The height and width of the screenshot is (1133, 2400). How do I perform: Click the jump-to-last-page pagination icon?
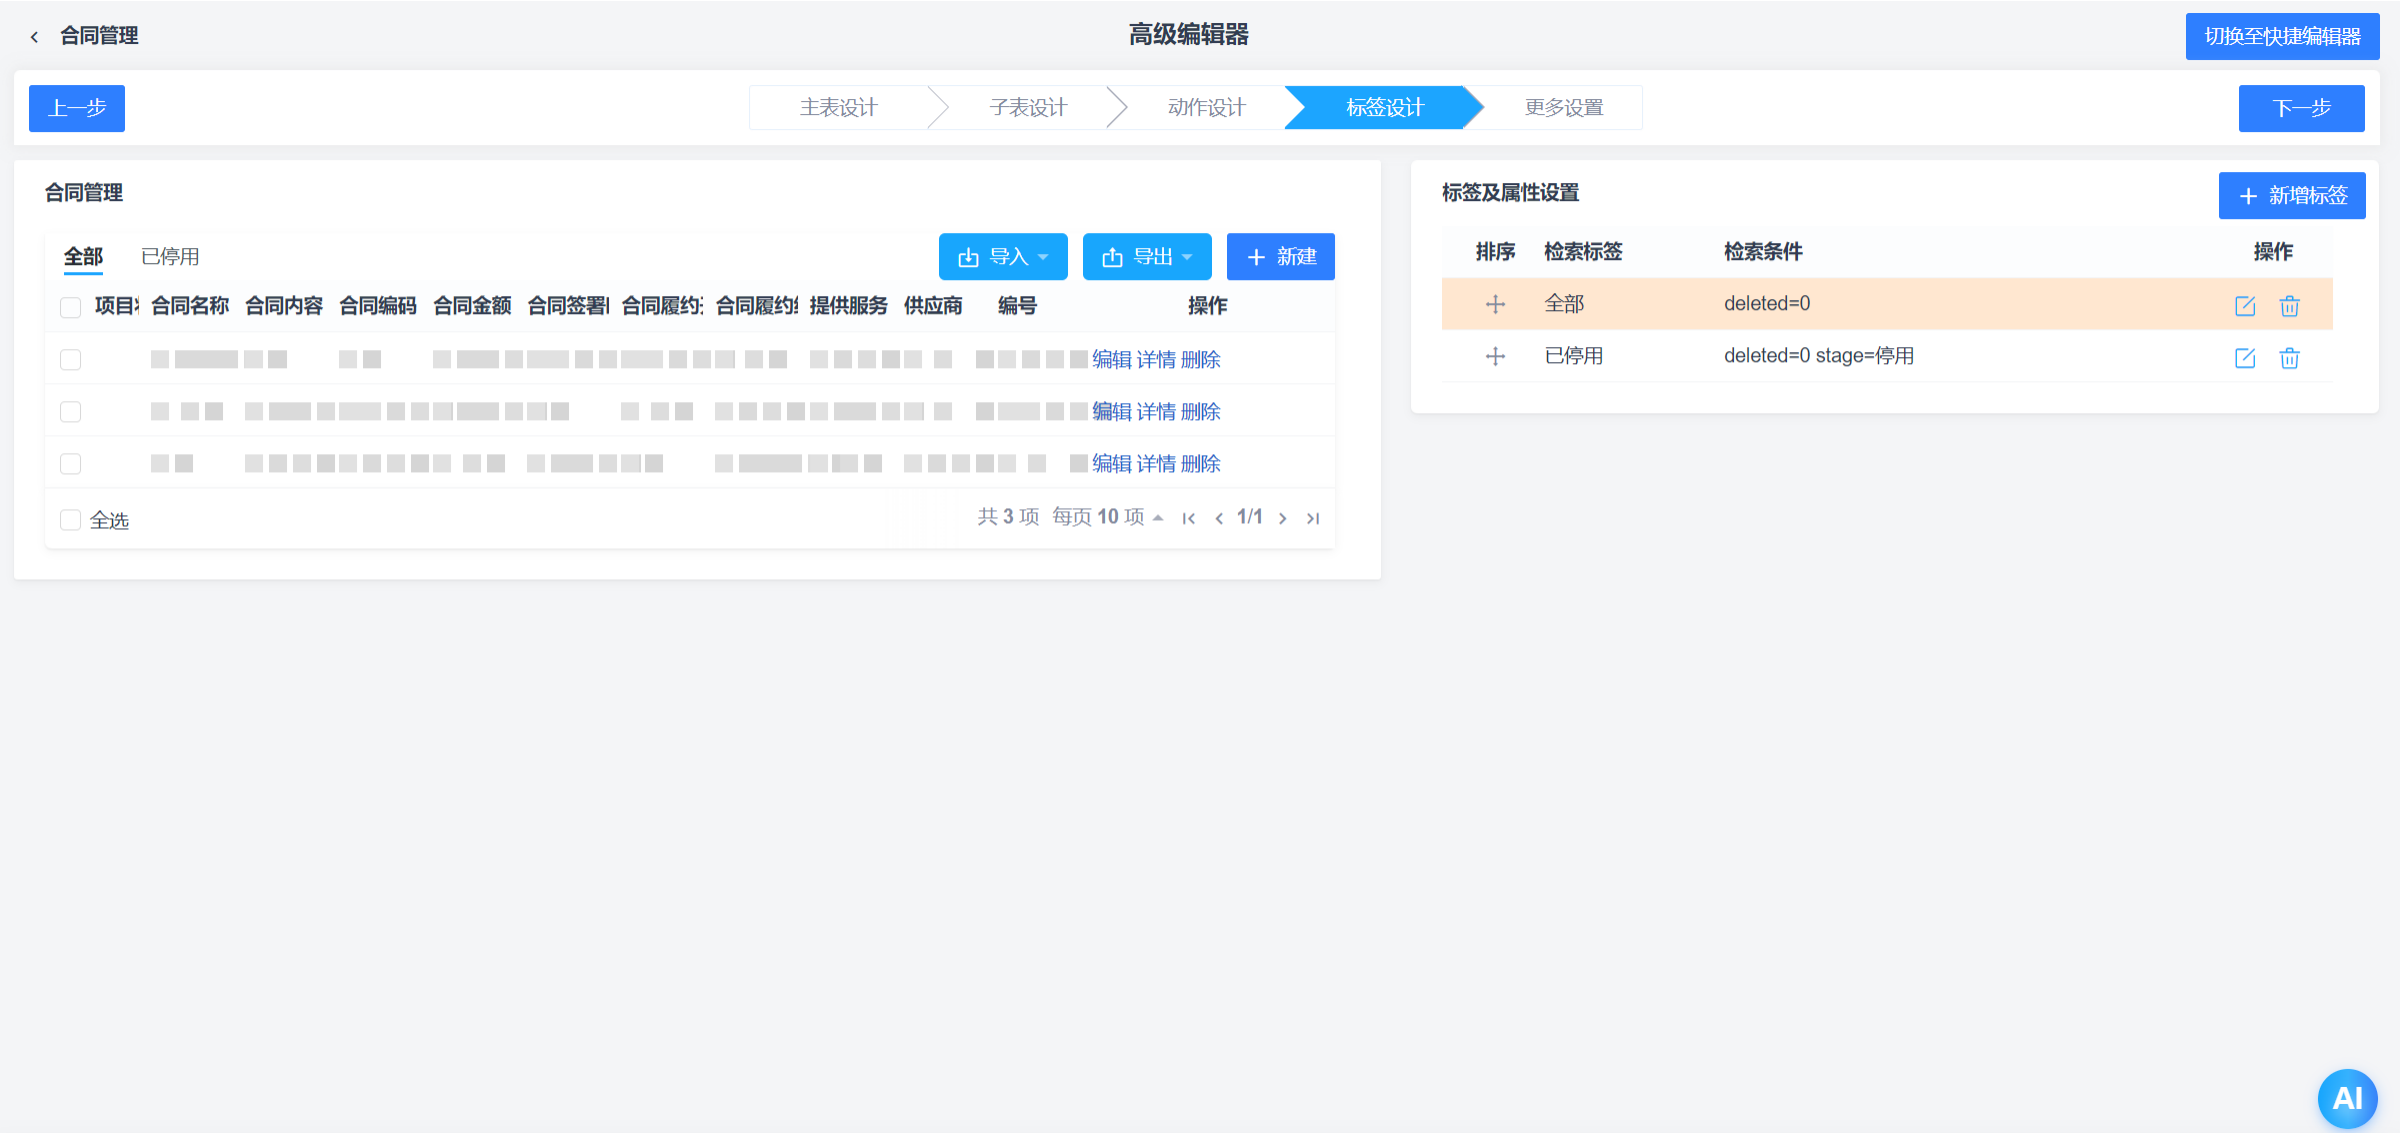[x=1313, y=518]
